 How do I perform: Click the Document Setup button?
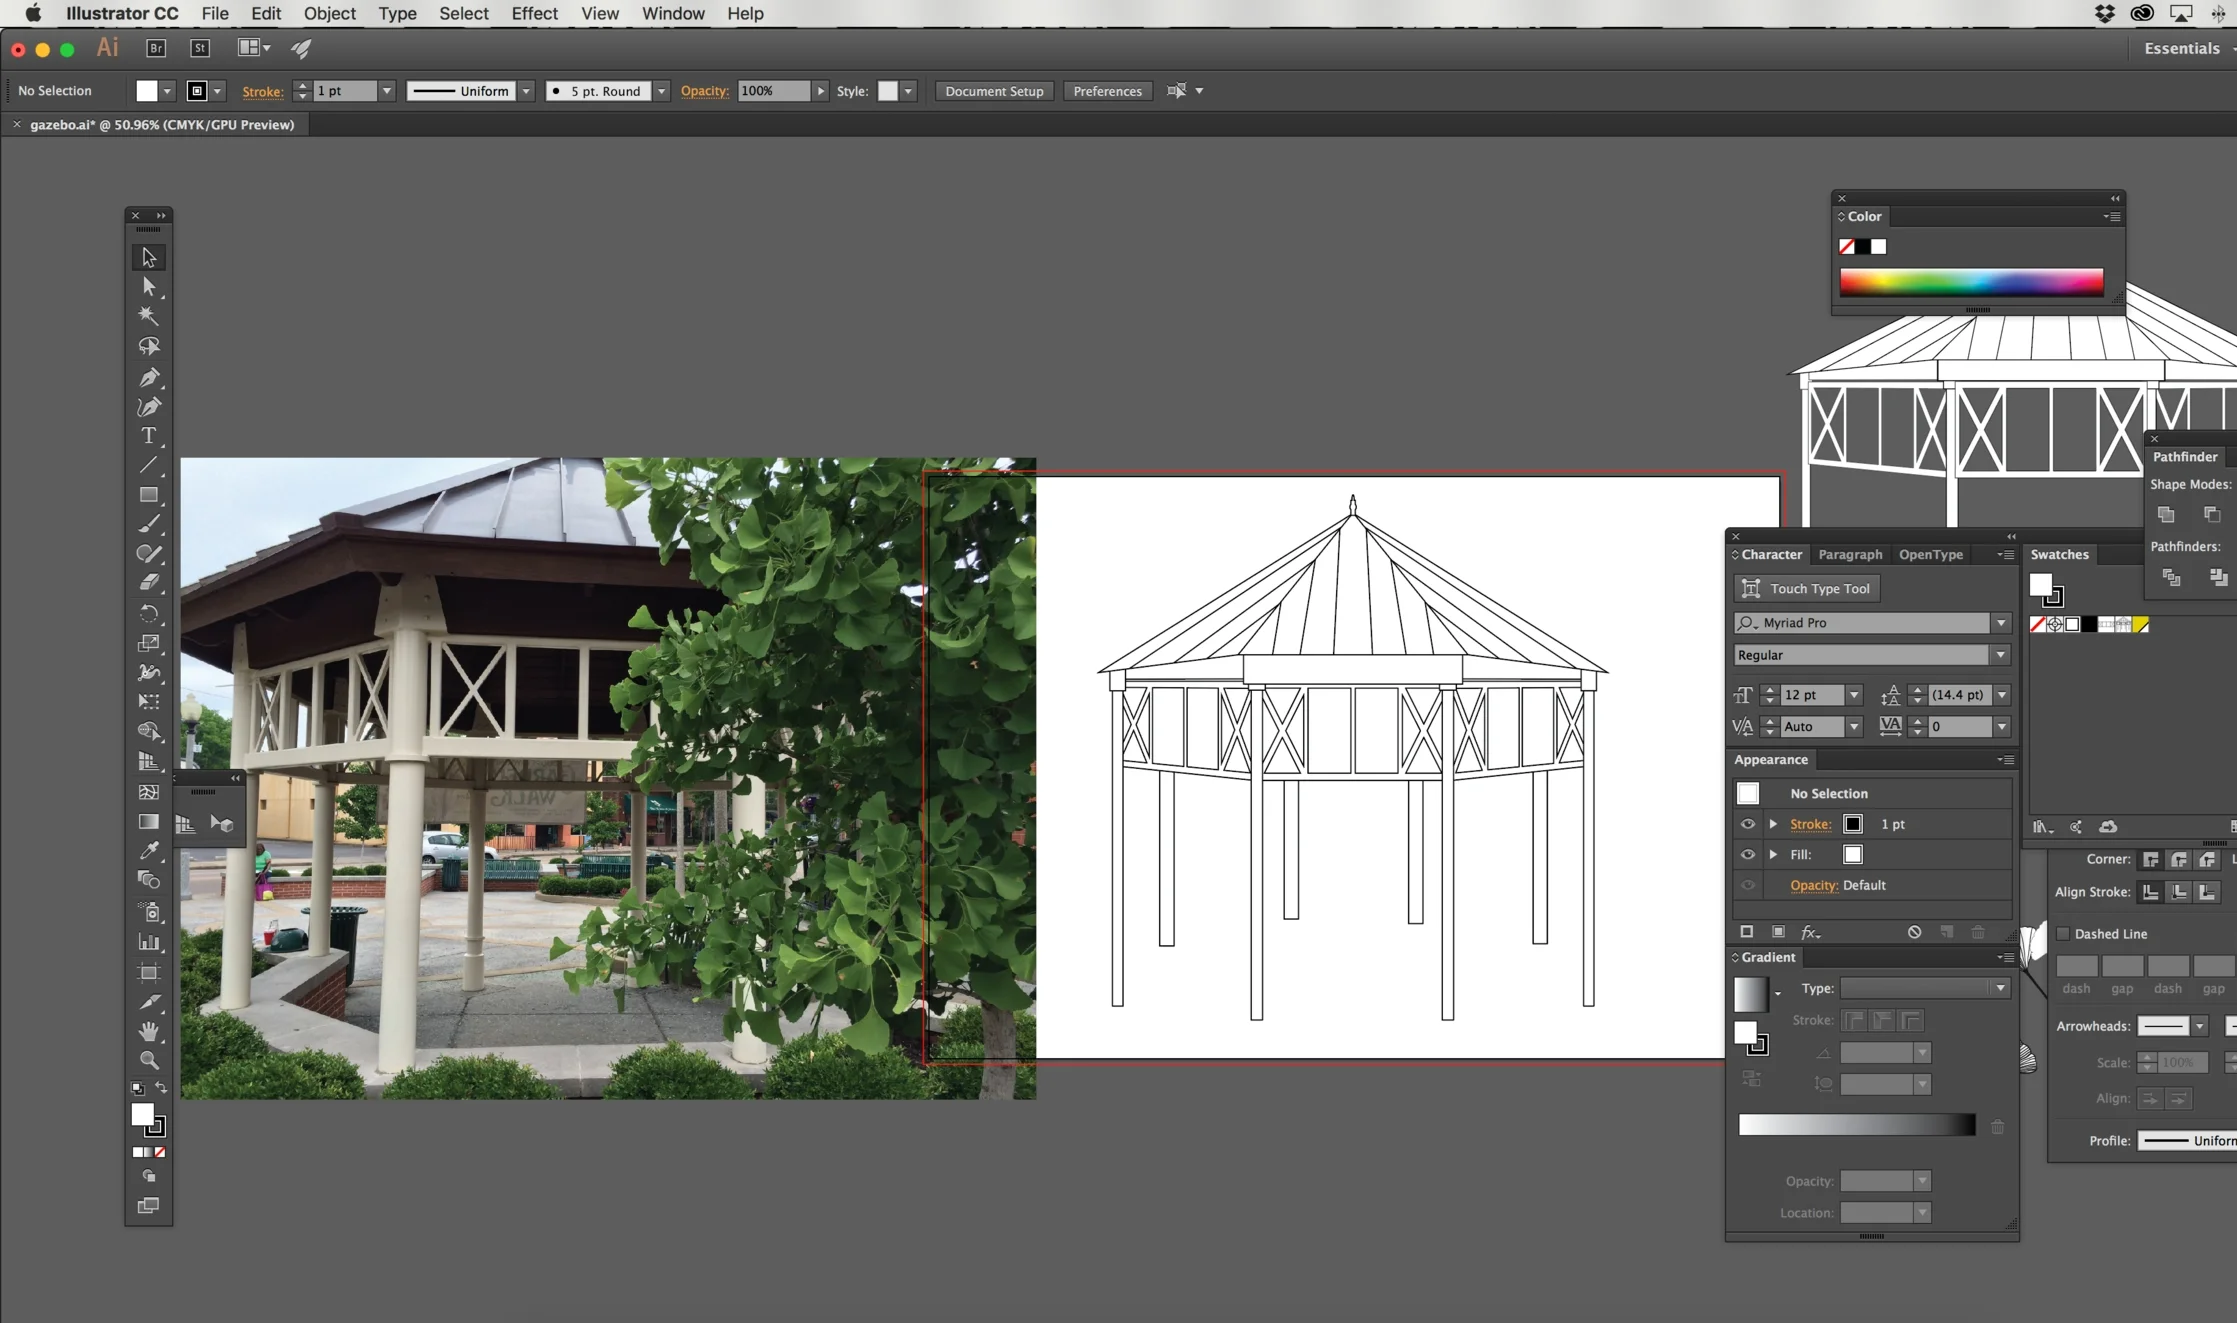pyautogui.click(x=993, y=91)
